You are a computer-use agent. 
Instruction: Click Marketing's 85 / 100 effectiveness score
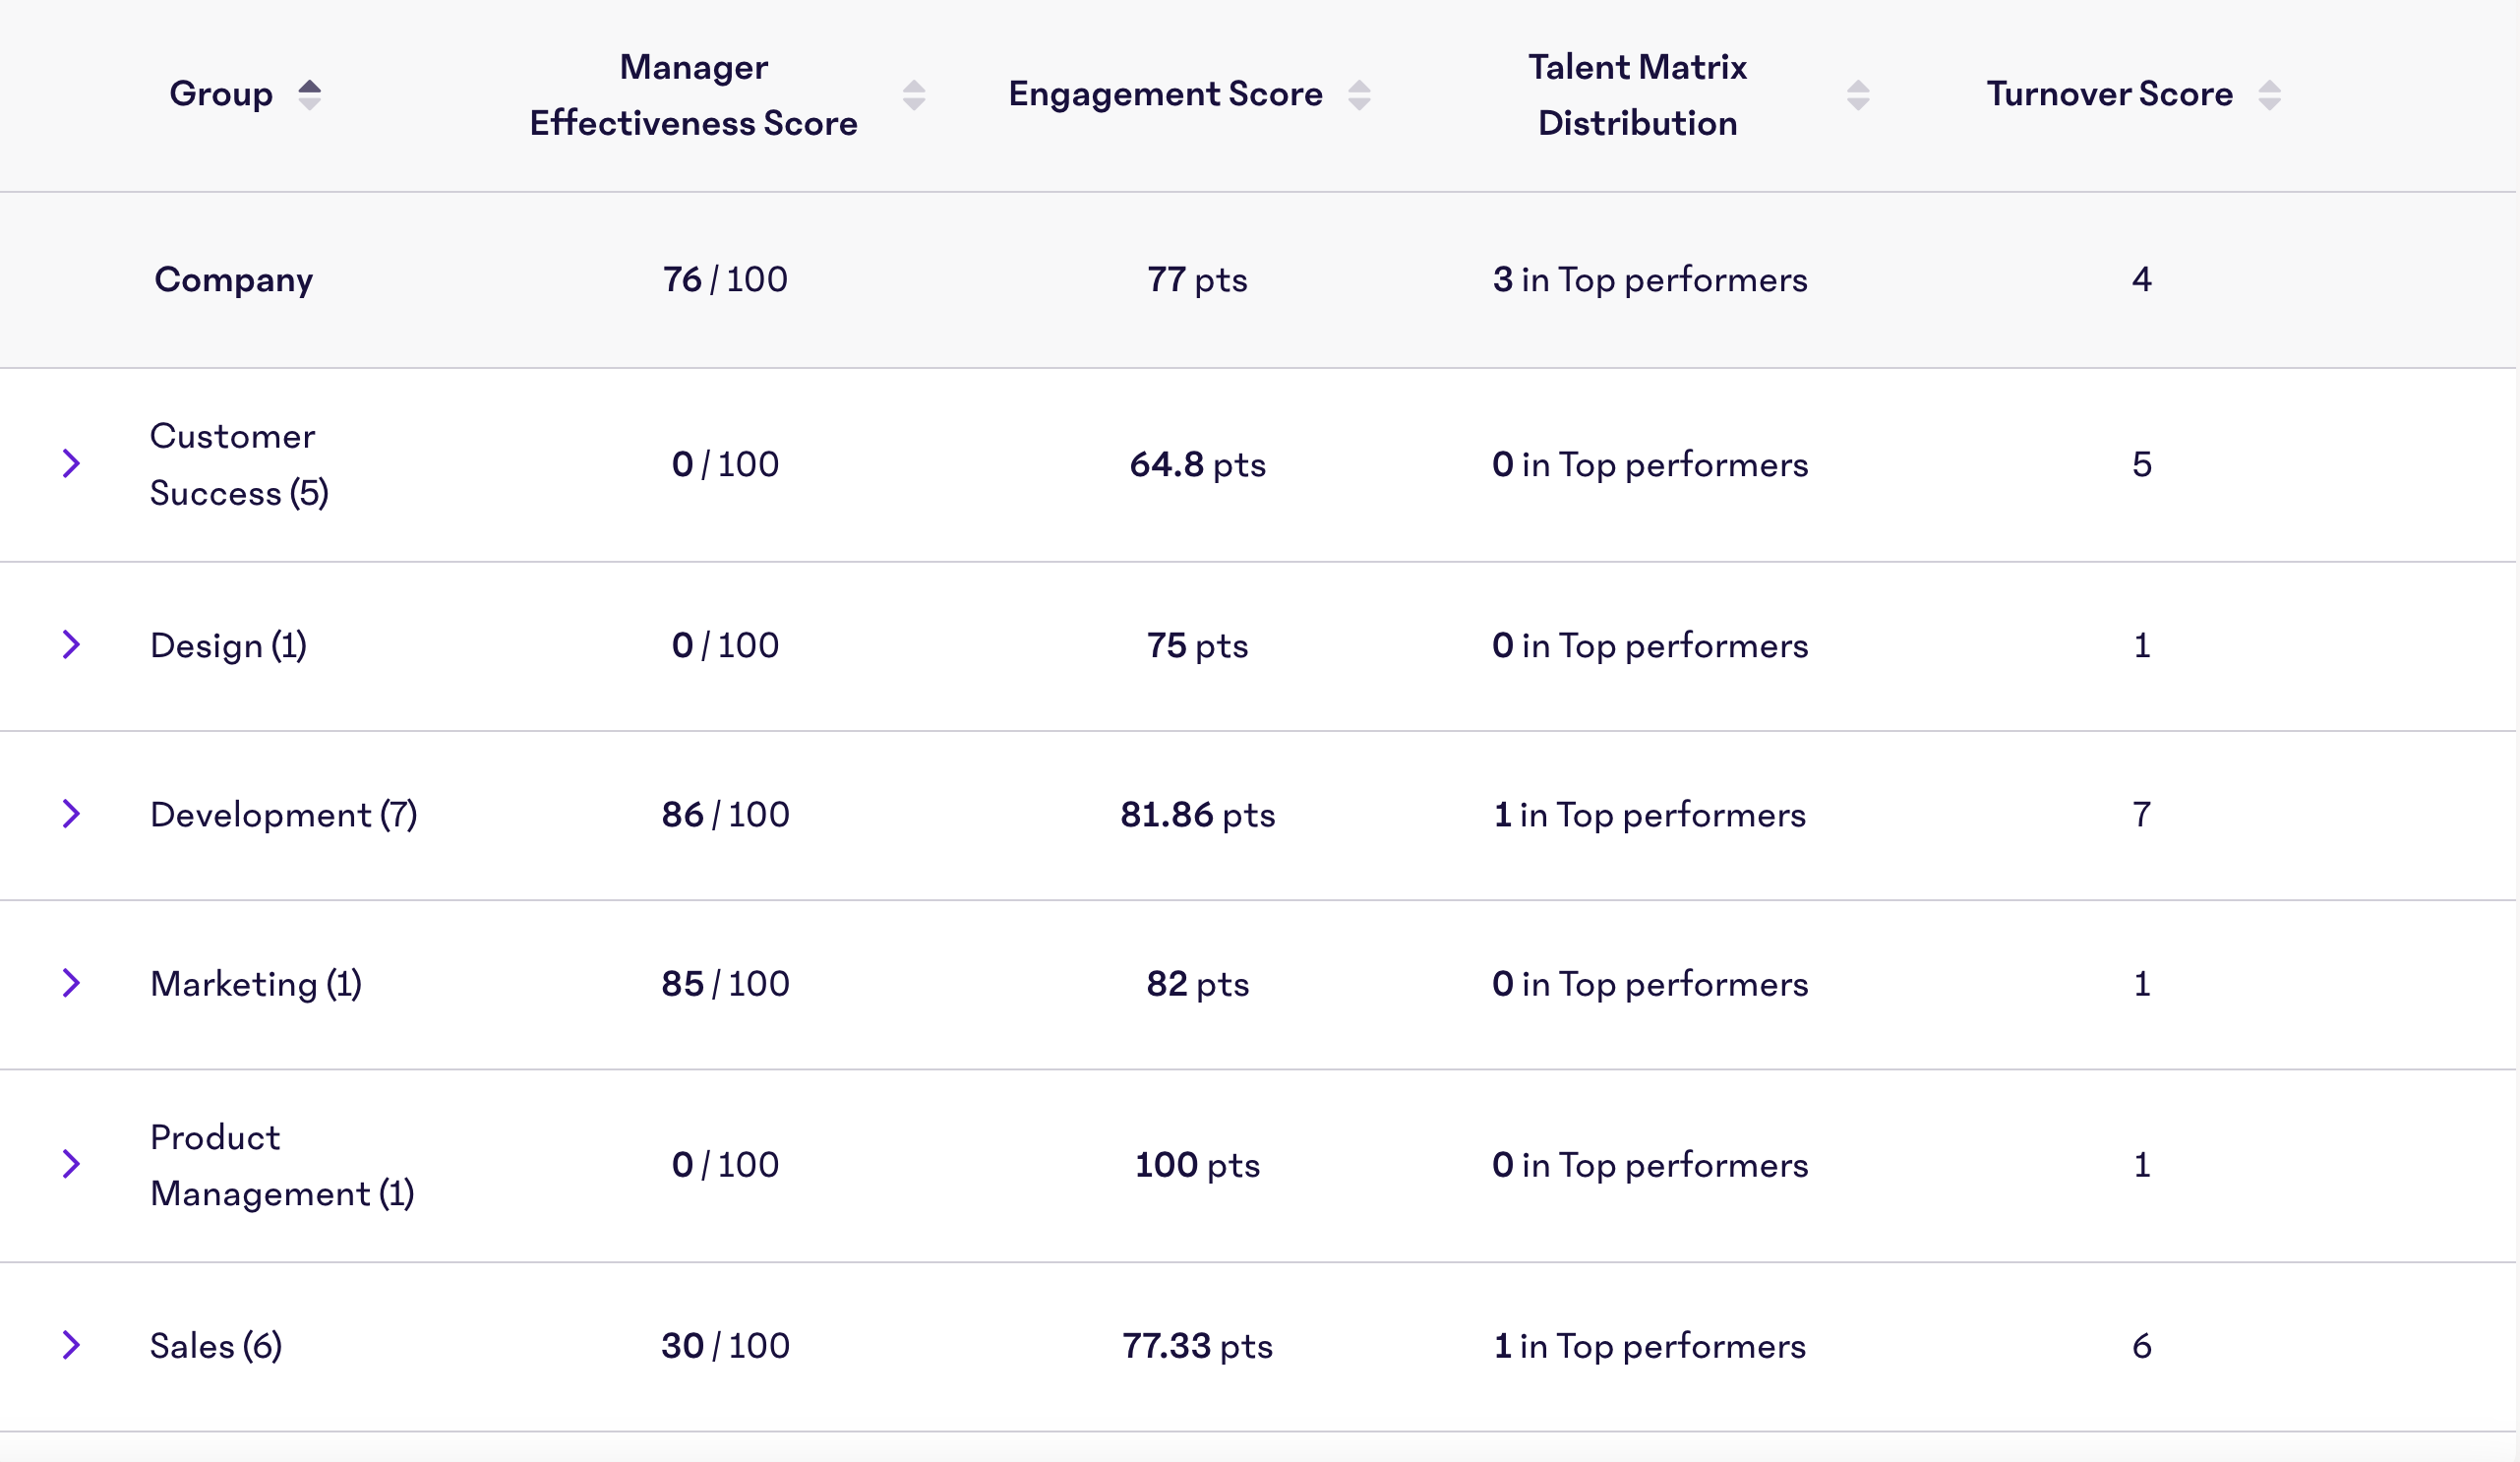727,984
